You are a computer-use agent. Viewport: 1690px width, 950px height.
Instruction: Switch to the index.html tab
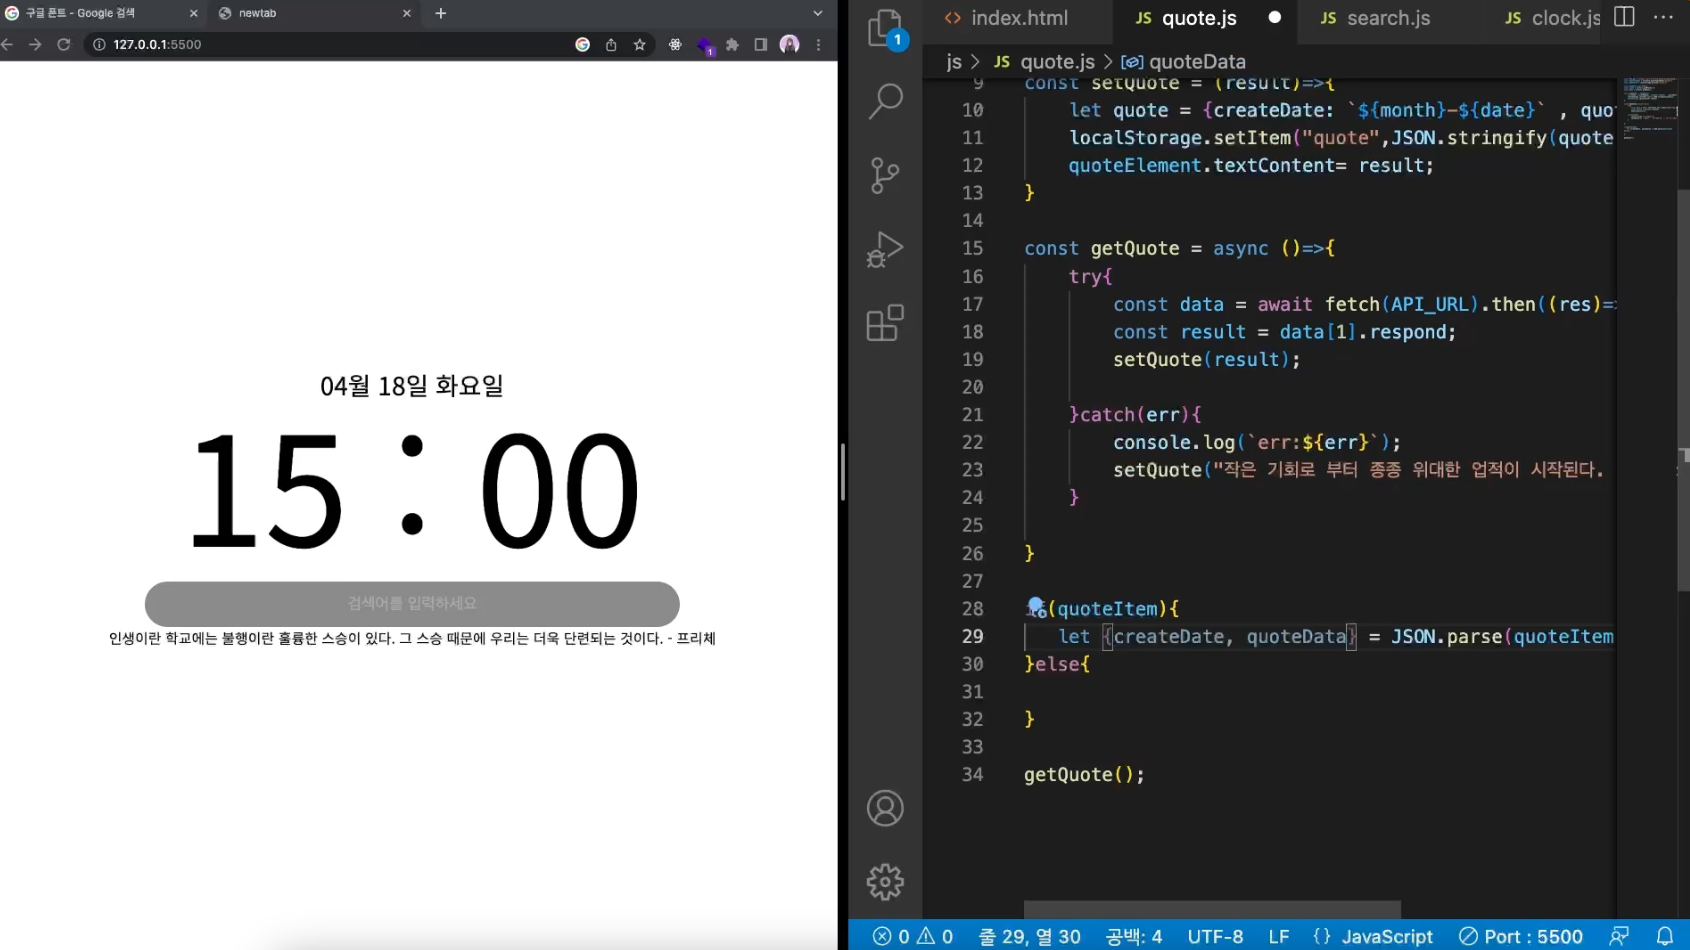[x=1007, y=18]
